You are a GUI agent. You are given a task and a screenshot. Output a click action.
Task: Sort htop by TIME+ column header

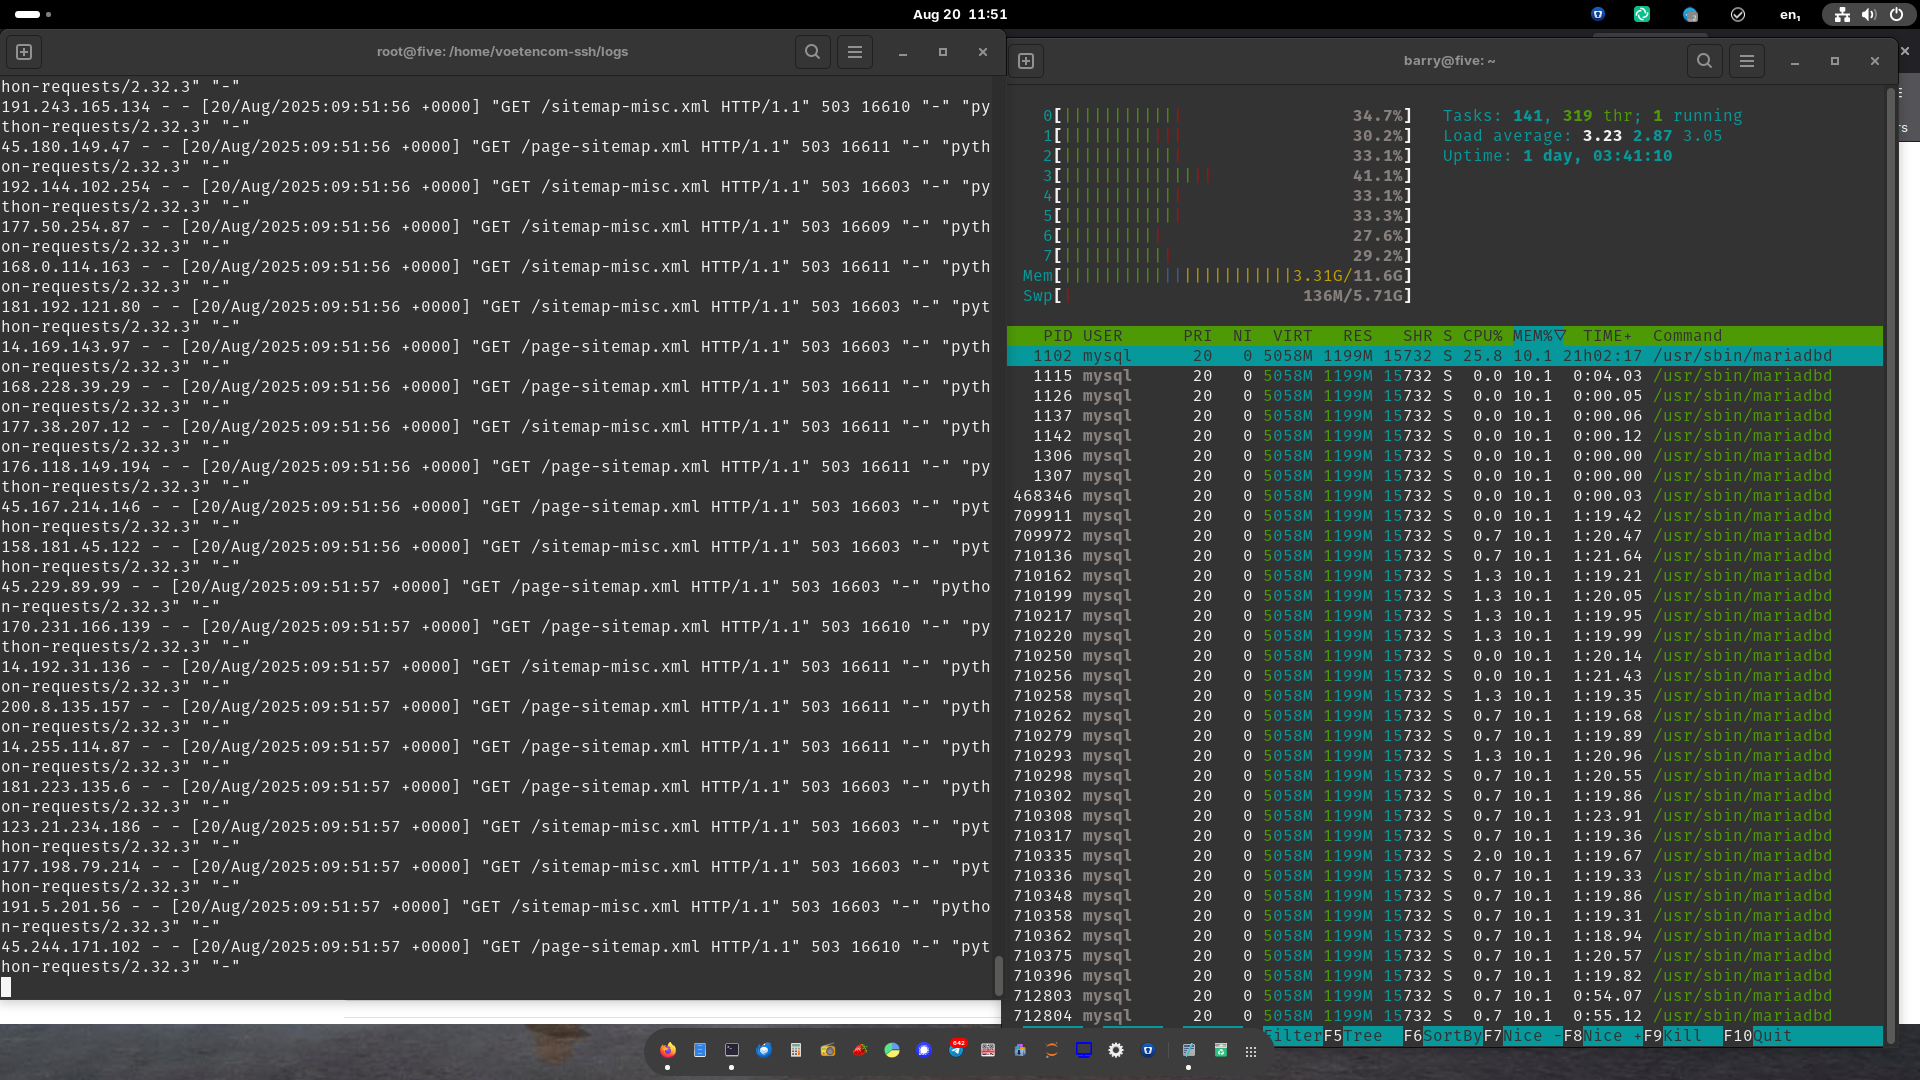pos(1607,336)
